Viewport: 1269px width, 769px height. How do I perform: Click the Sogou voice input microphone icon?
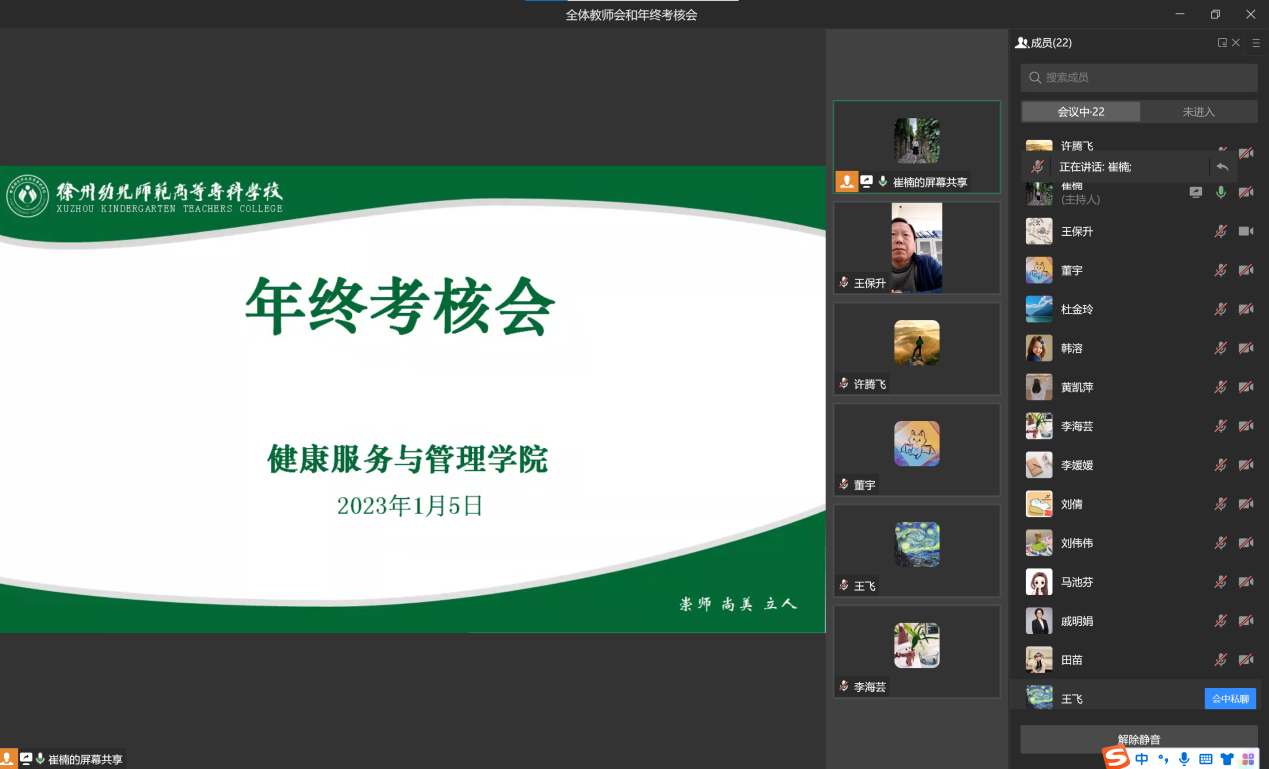coord(1184,759)
